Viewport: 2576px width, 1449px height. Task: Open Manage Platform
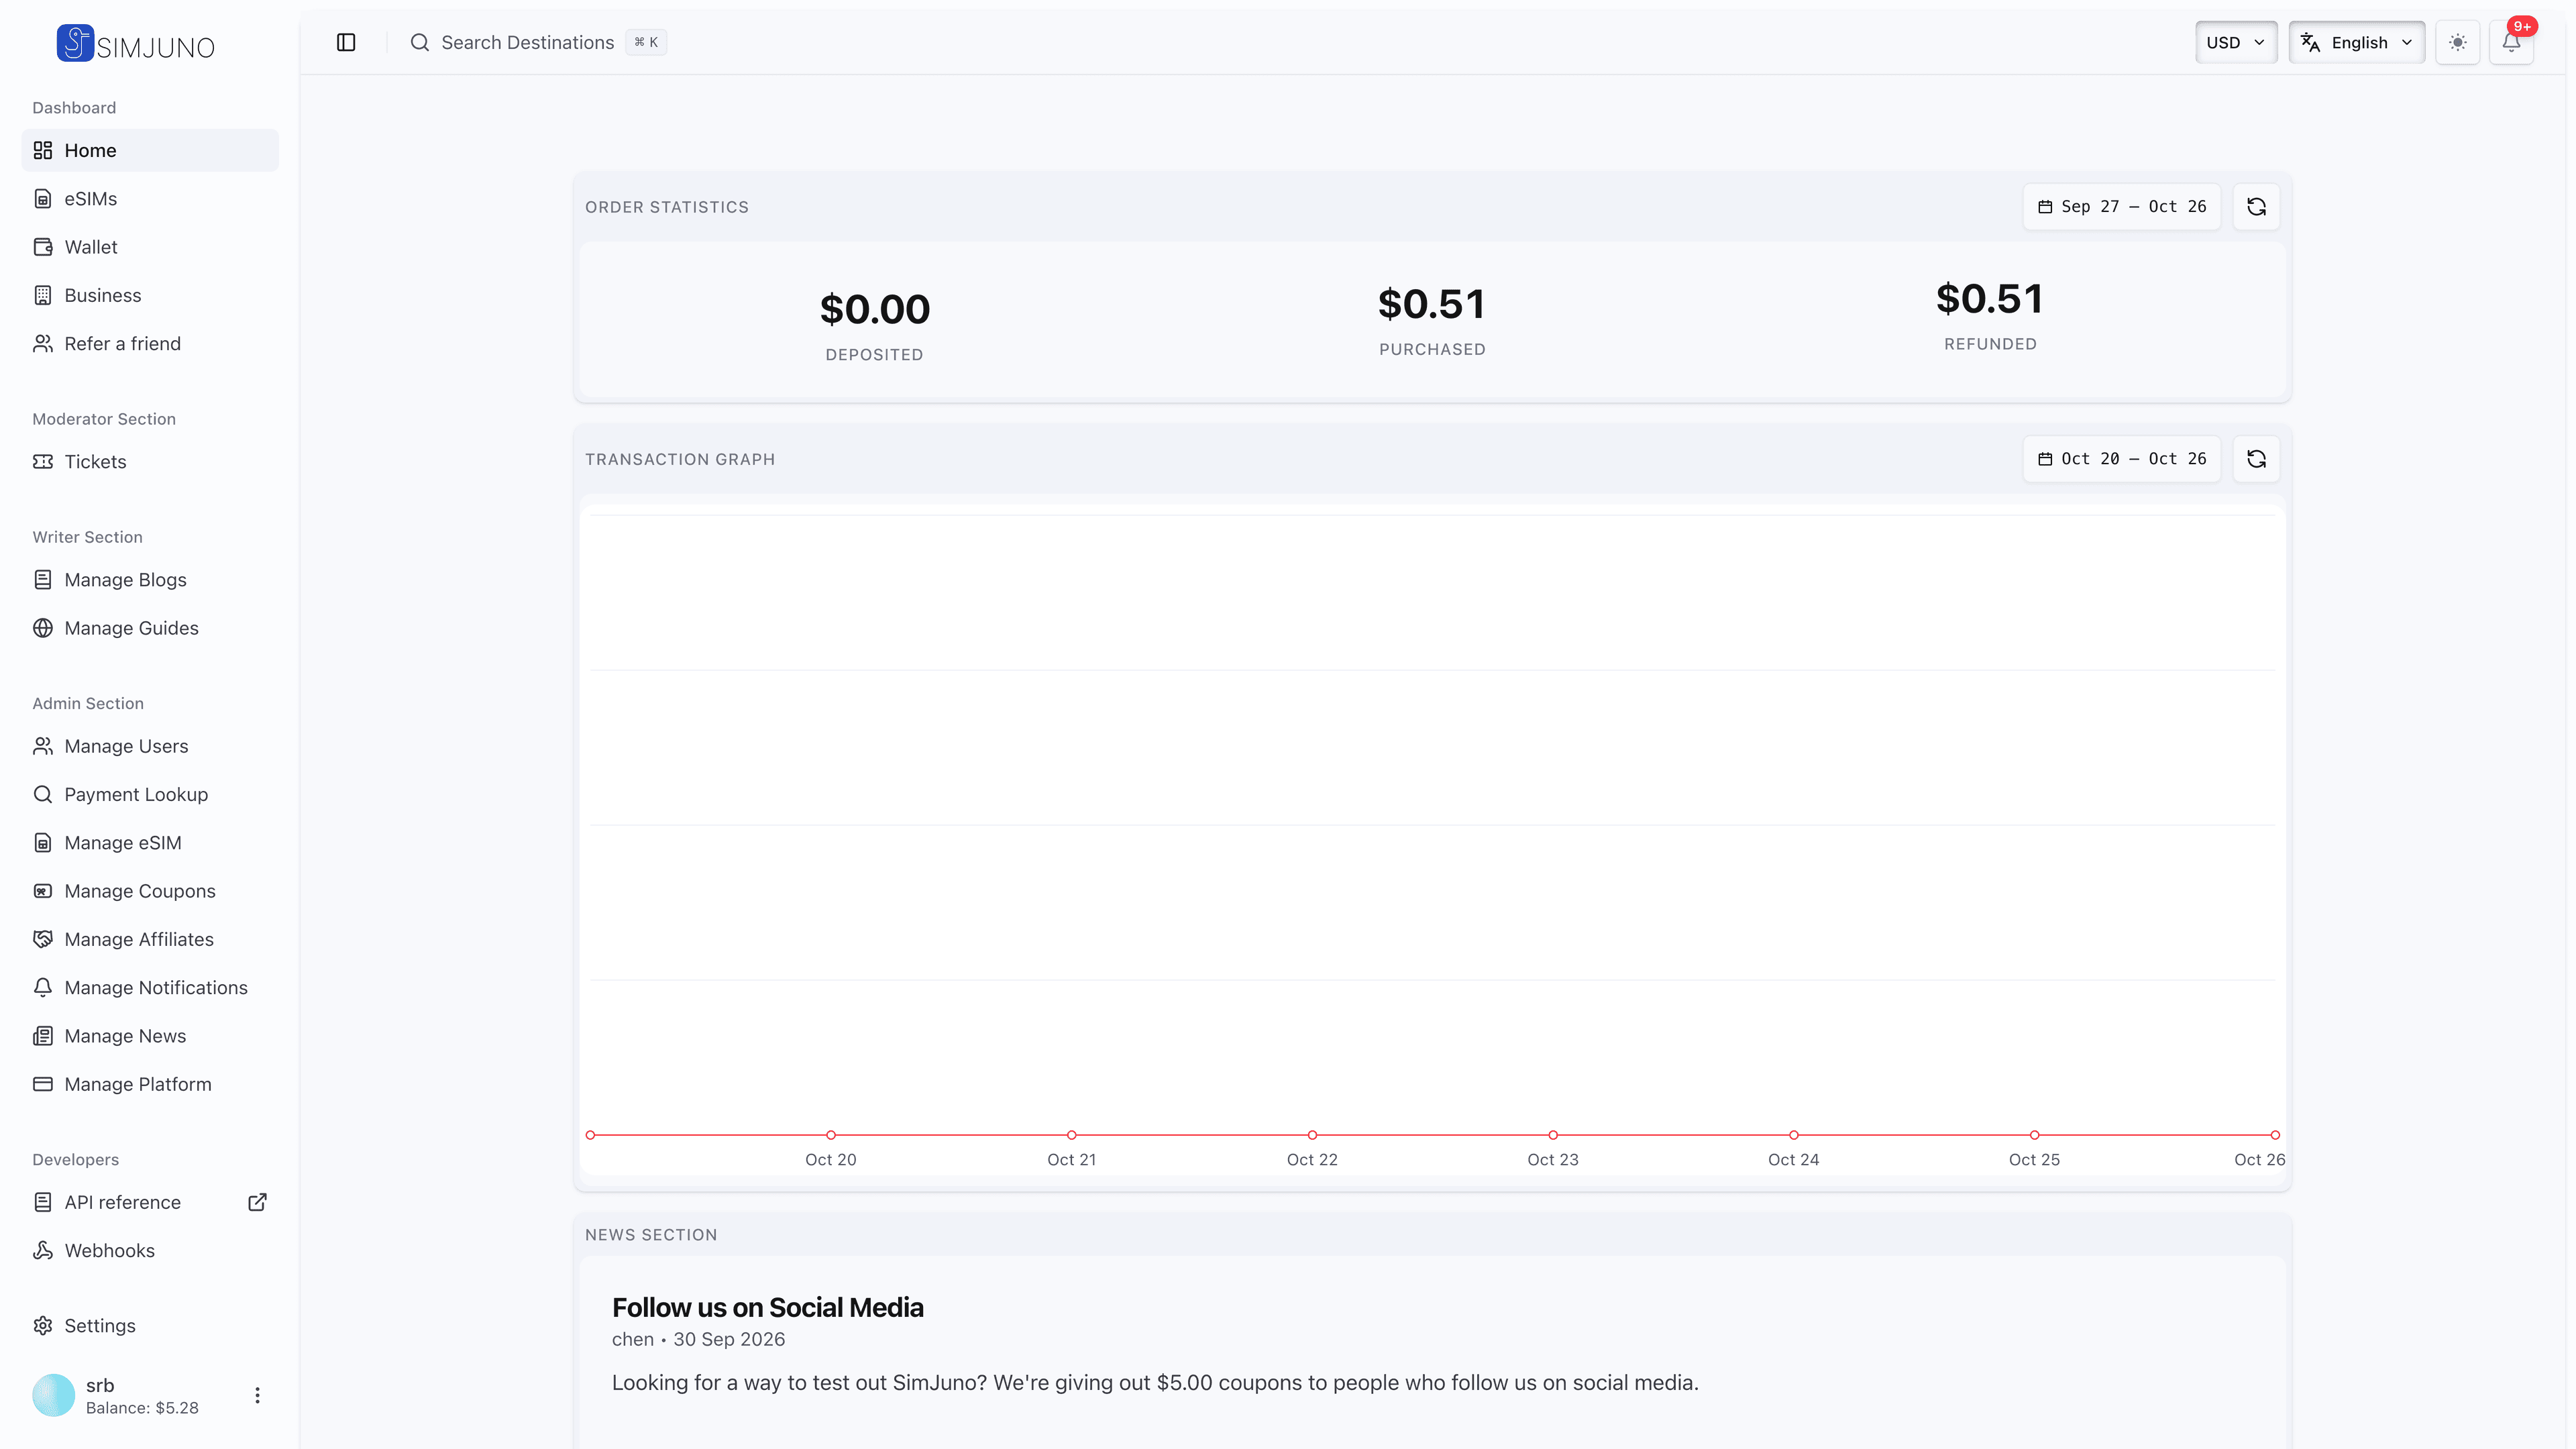click(x=150, y=1084)
